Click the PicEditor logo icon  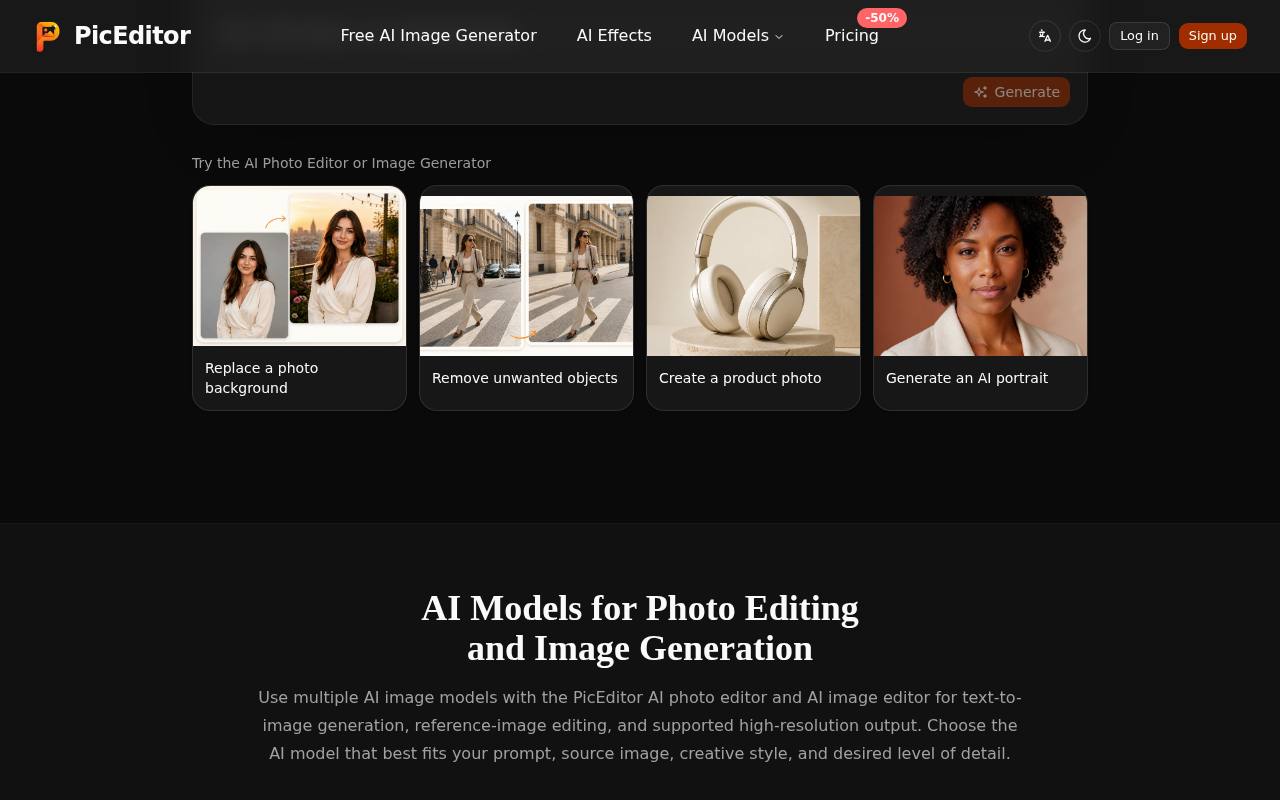pos(47,36)
